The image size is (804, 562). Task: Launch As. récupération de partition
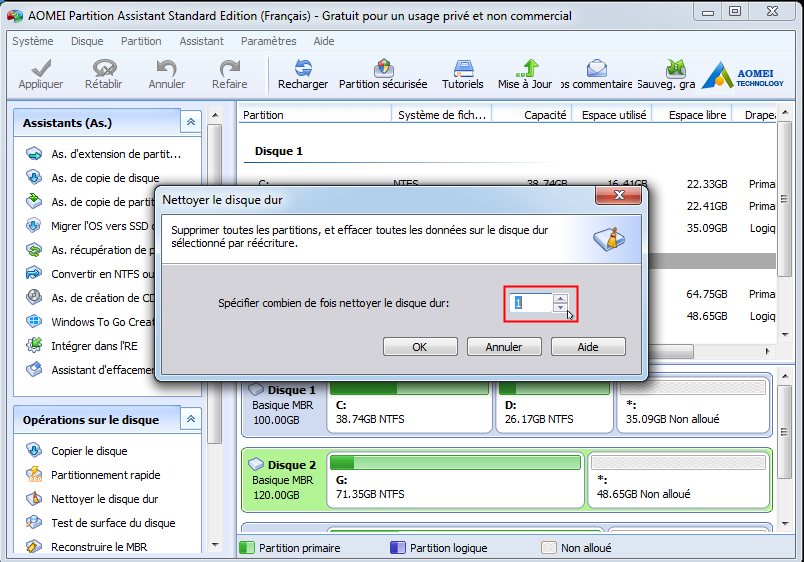pyautogui.click(x=90, y=250)
